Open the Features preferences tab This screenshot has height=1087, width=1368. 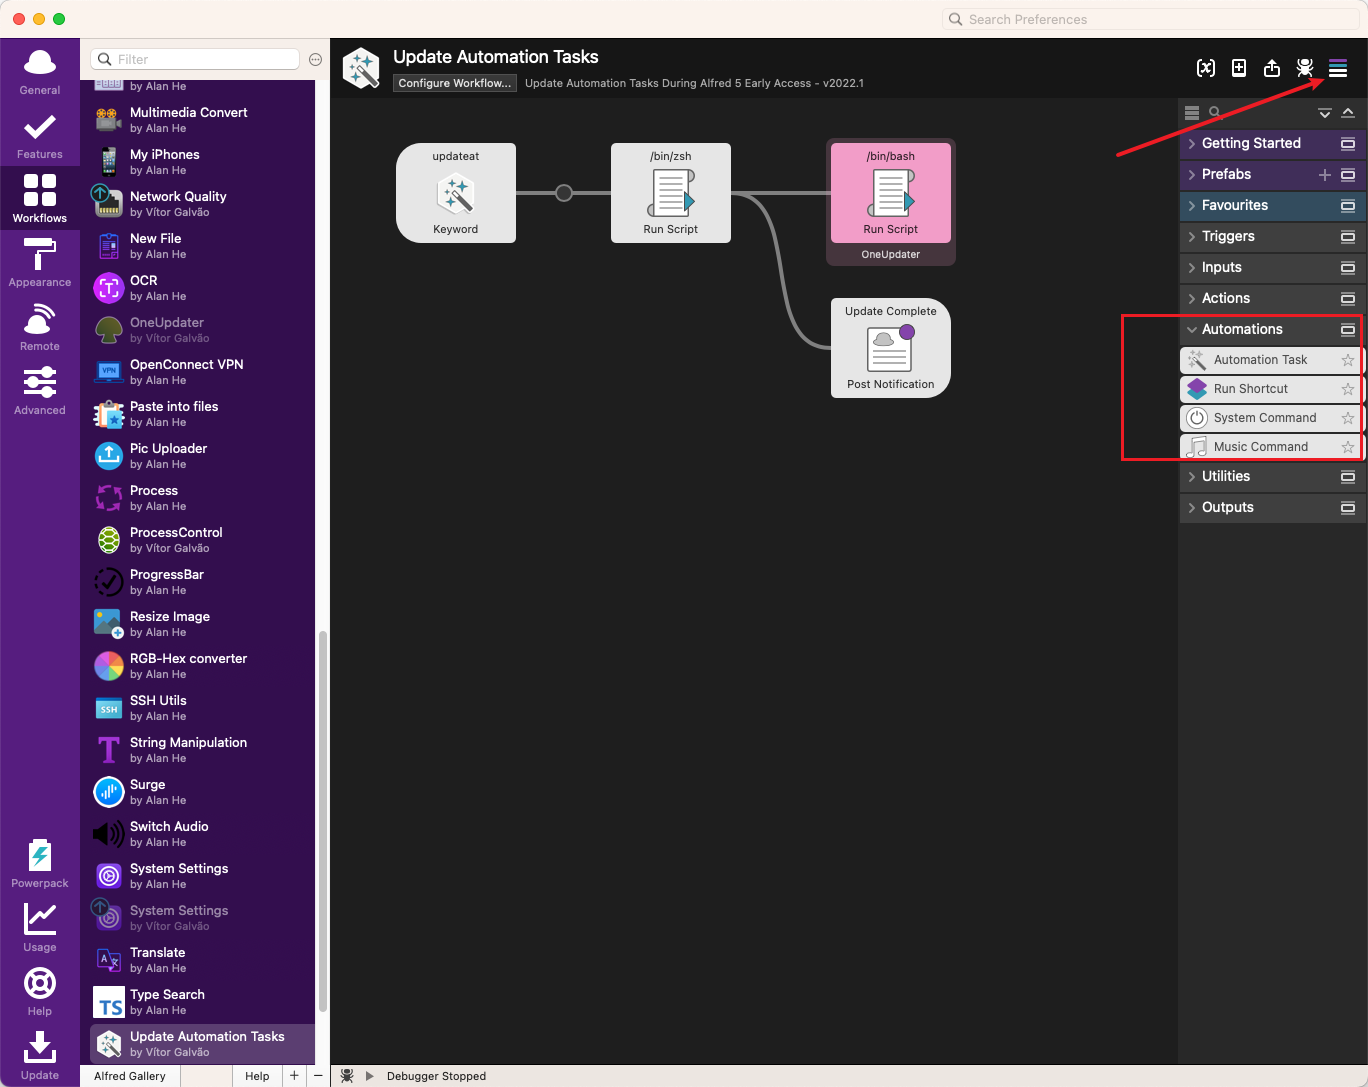(40, 136)
